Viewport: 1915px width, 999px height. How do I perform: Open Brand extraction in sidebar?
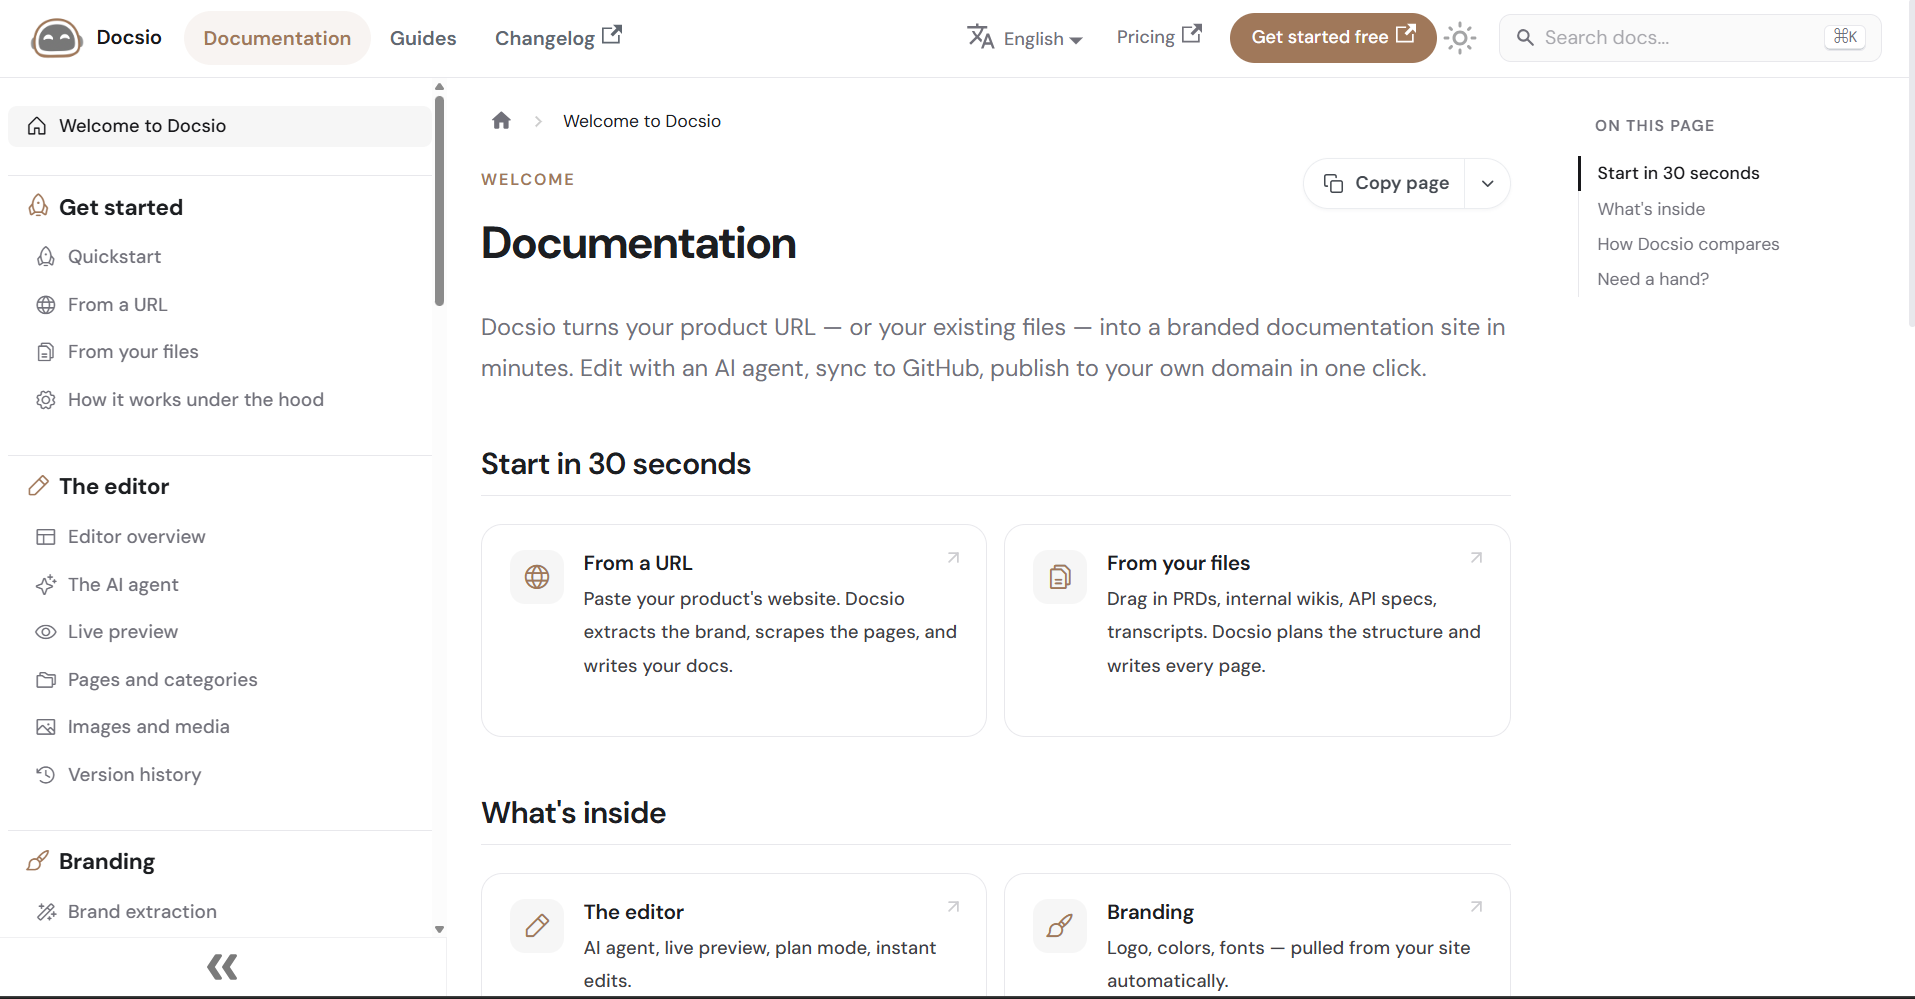tap(142, 912)
